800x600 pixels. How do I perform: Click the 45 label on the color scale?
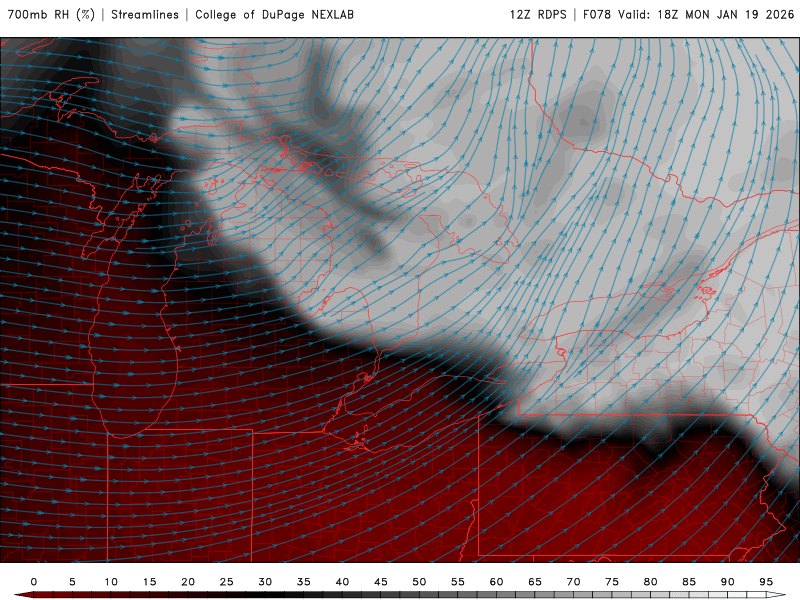(381, 582)
